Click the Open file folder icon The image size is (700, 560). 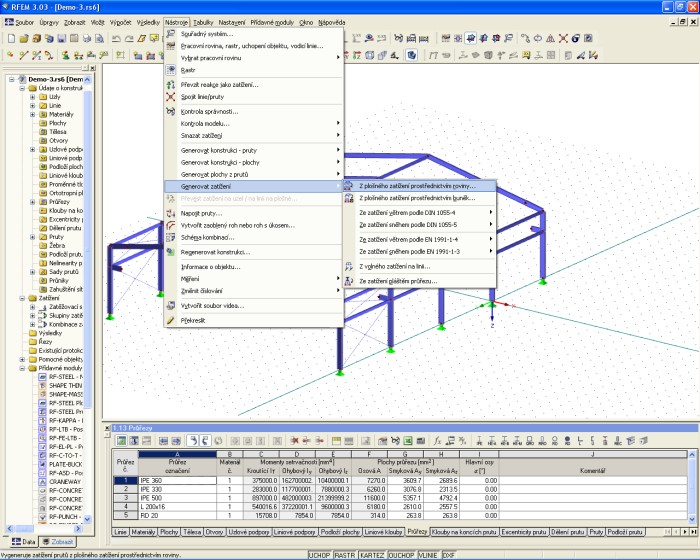[x=24, y=38]
